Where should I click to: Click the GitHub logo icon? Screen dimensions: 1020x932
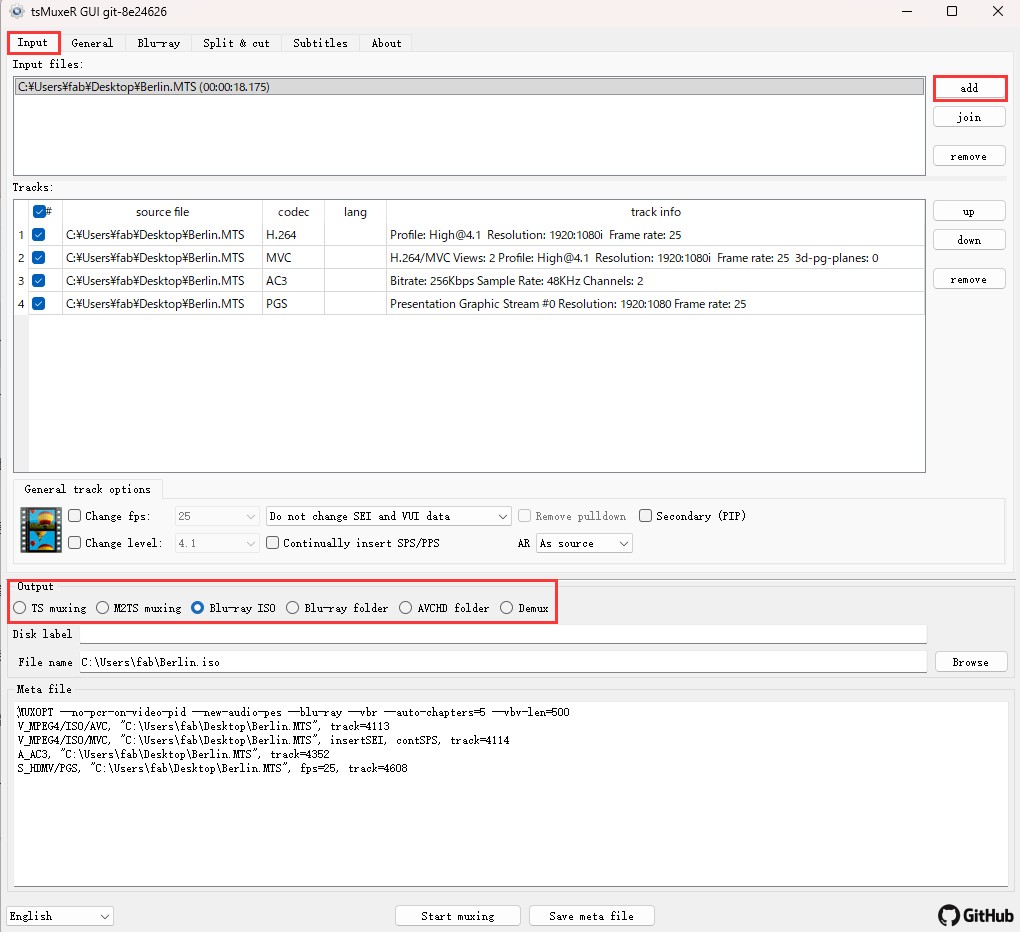[x=949, y=915]
